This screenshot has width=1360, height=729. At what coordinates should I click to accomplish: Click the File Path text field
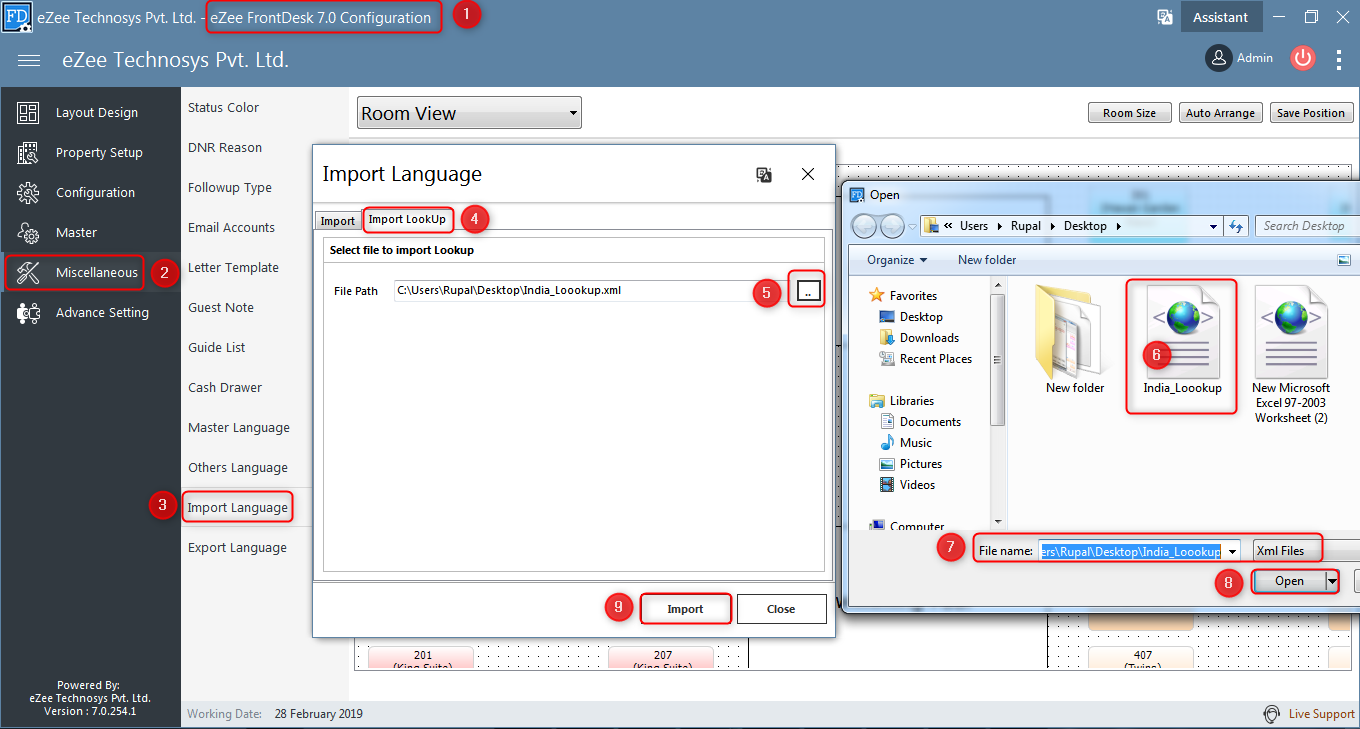590,291
